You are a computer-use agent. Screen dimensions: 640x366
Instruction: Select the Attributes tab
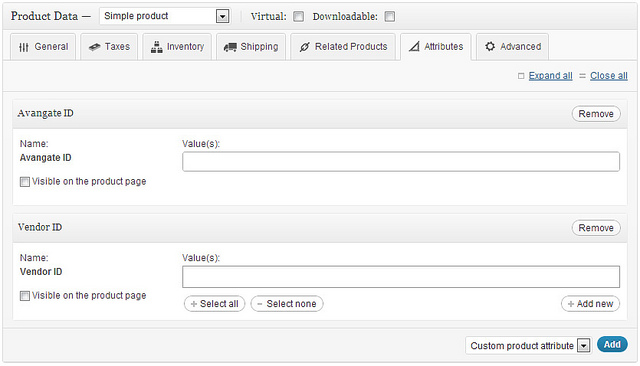point(436,47)
